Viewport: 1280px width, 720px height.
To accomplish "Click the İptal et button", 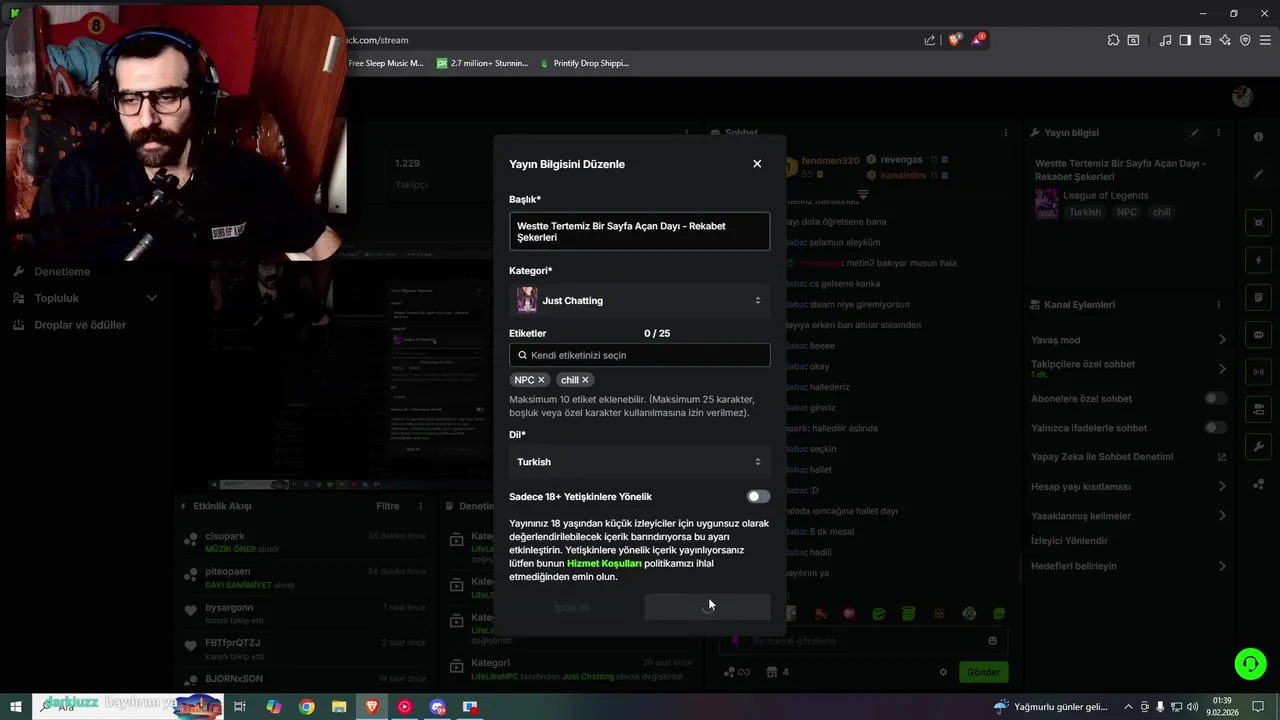I will click(x=572, y=607).
